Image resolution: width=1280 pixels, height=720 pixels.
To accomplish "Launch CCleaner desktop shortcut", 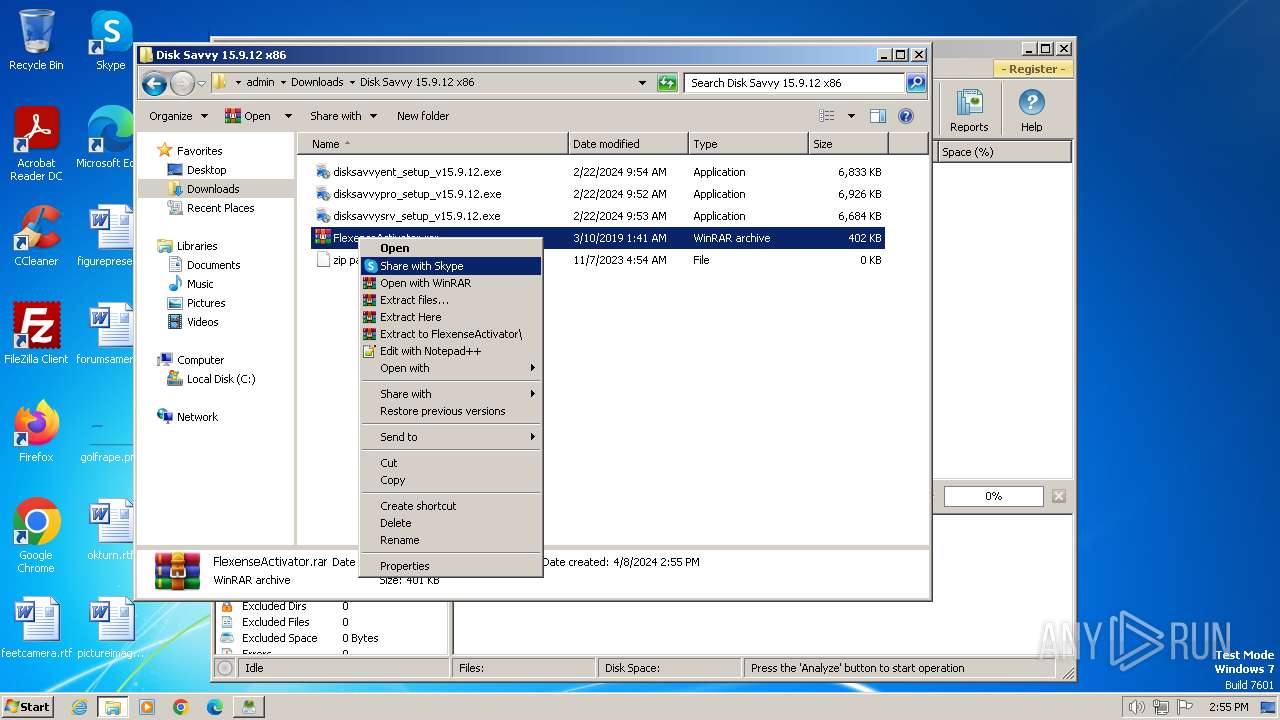I will point(36,236).
